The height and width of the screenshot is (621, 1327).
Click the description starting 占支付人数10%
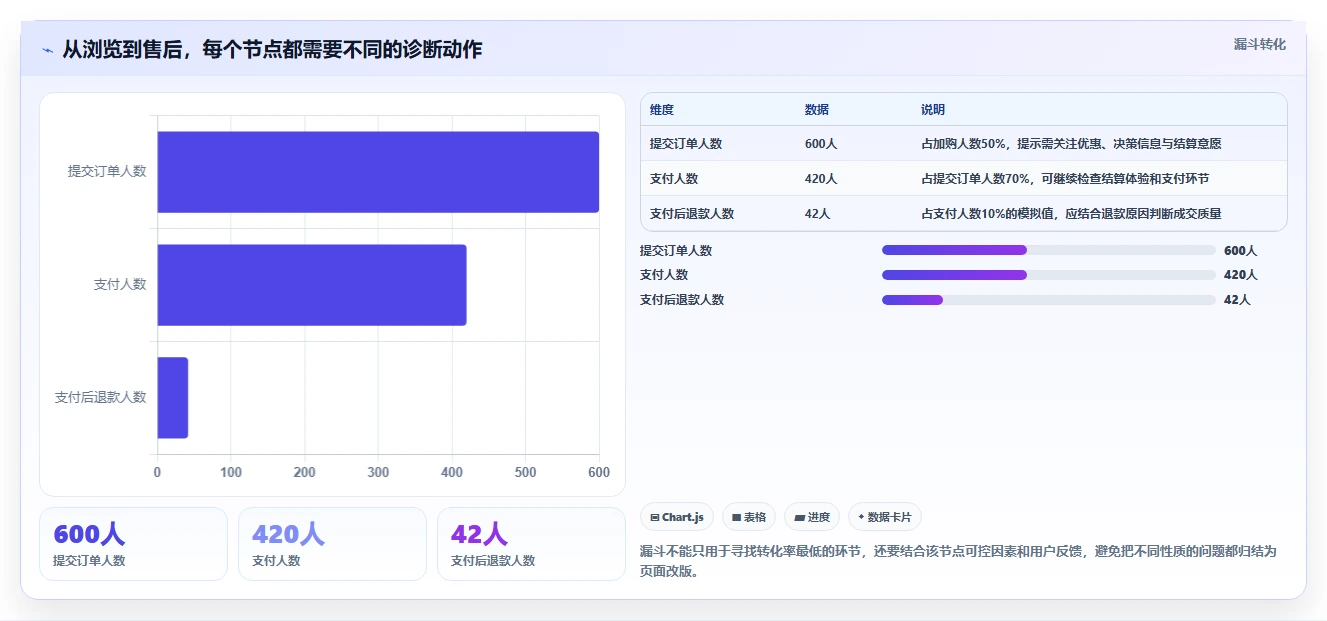pos(1071,214)
